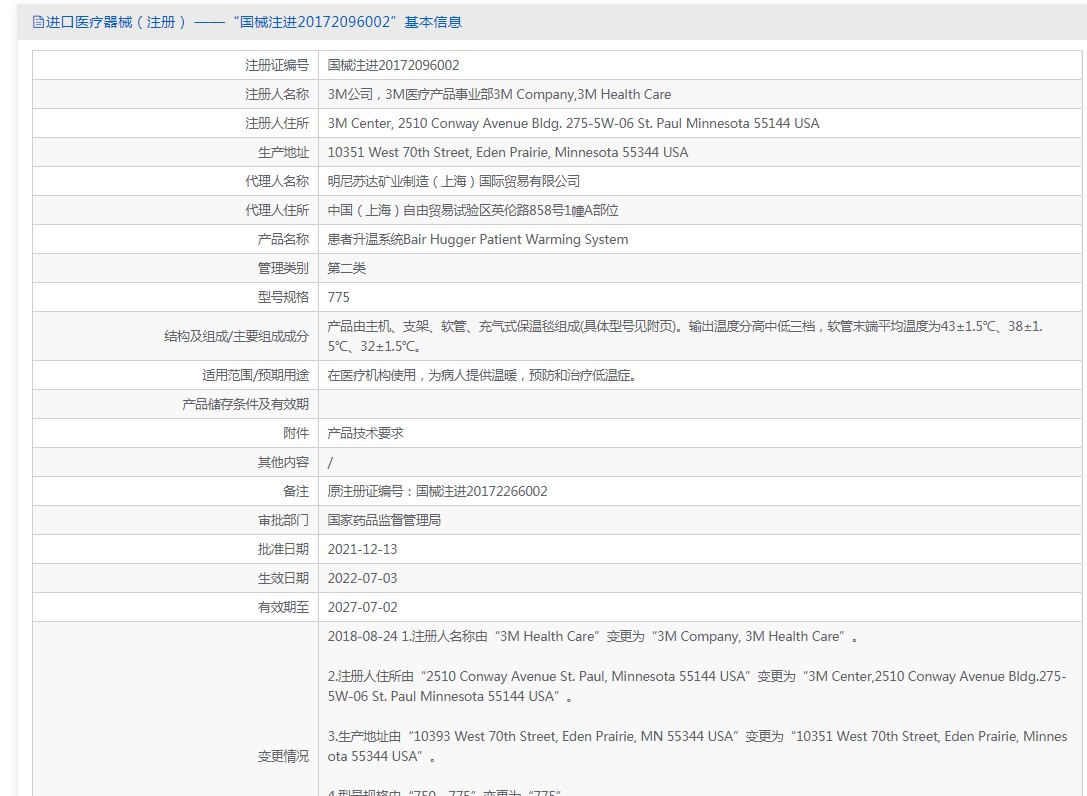Select production address 10351 West 70th Street value
The image size is (1087, 796).
[x=507, y=153]
